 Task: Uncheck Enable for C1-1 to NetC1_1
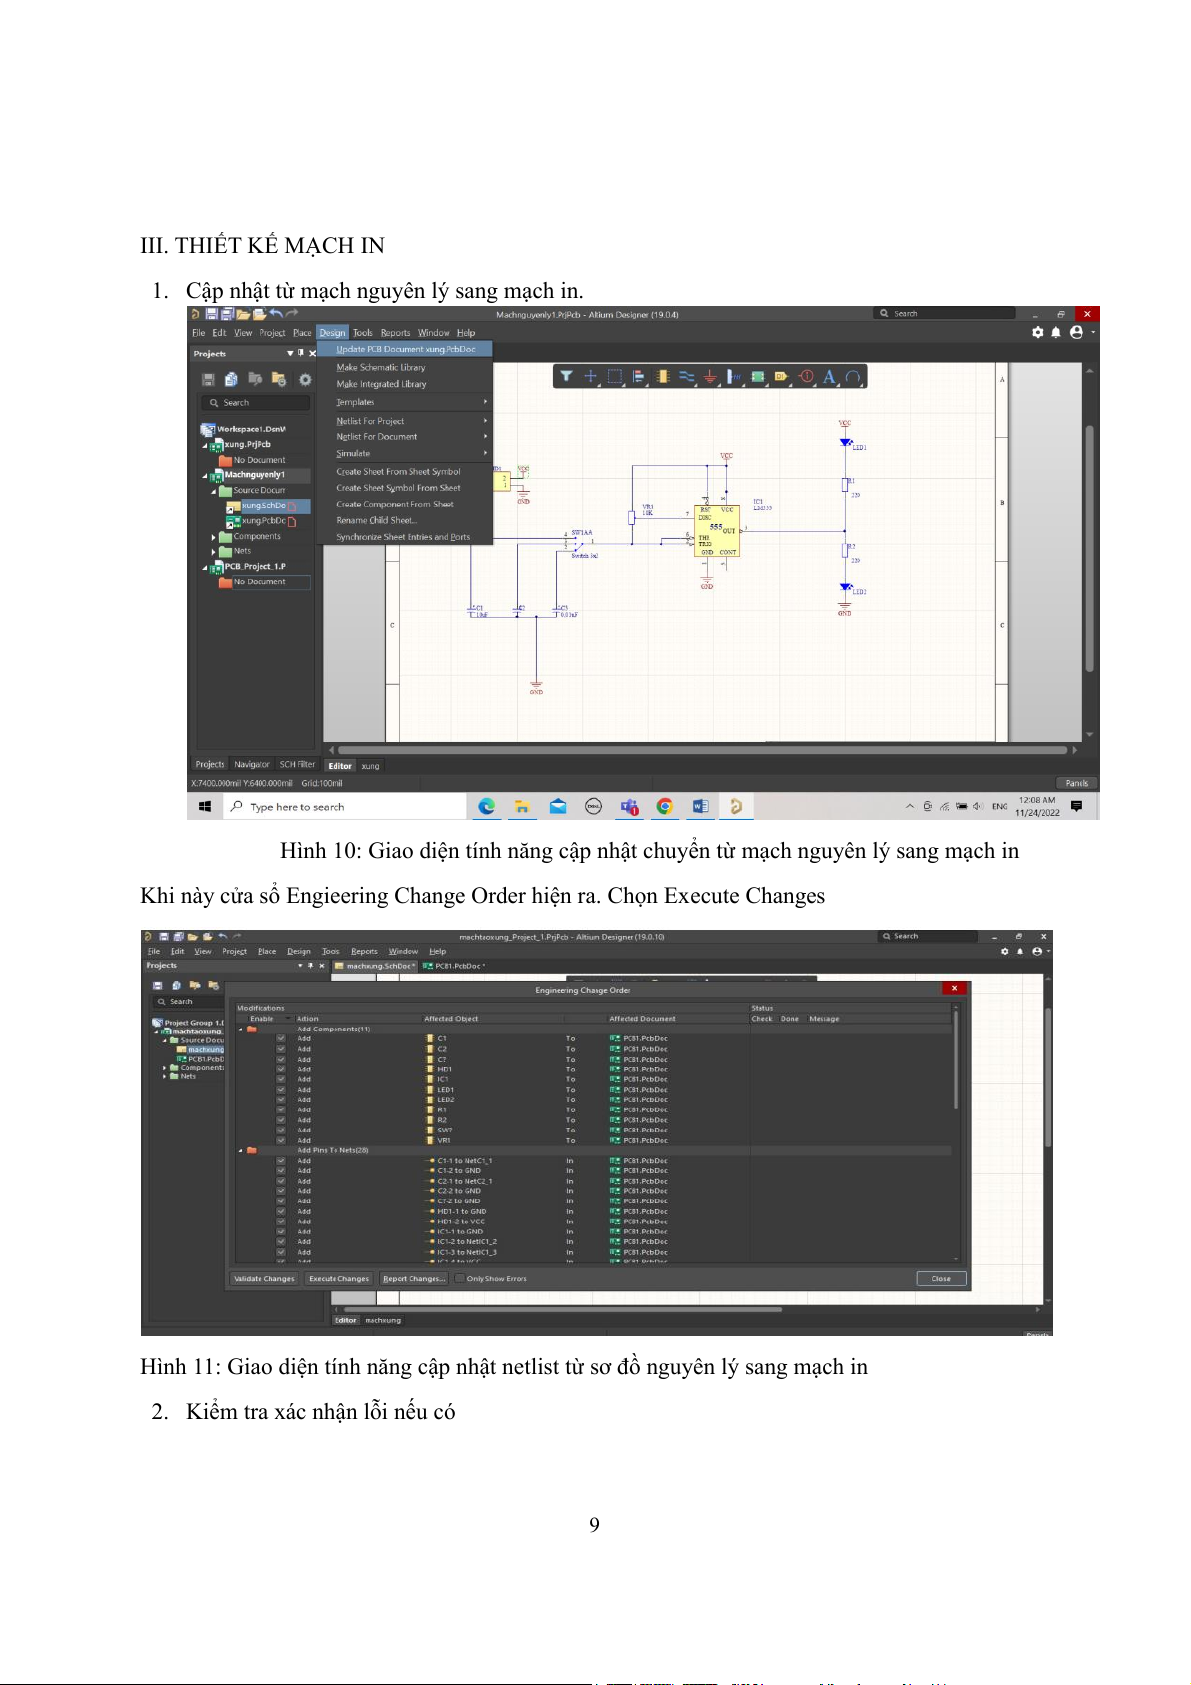click(x=281, y=1161)
